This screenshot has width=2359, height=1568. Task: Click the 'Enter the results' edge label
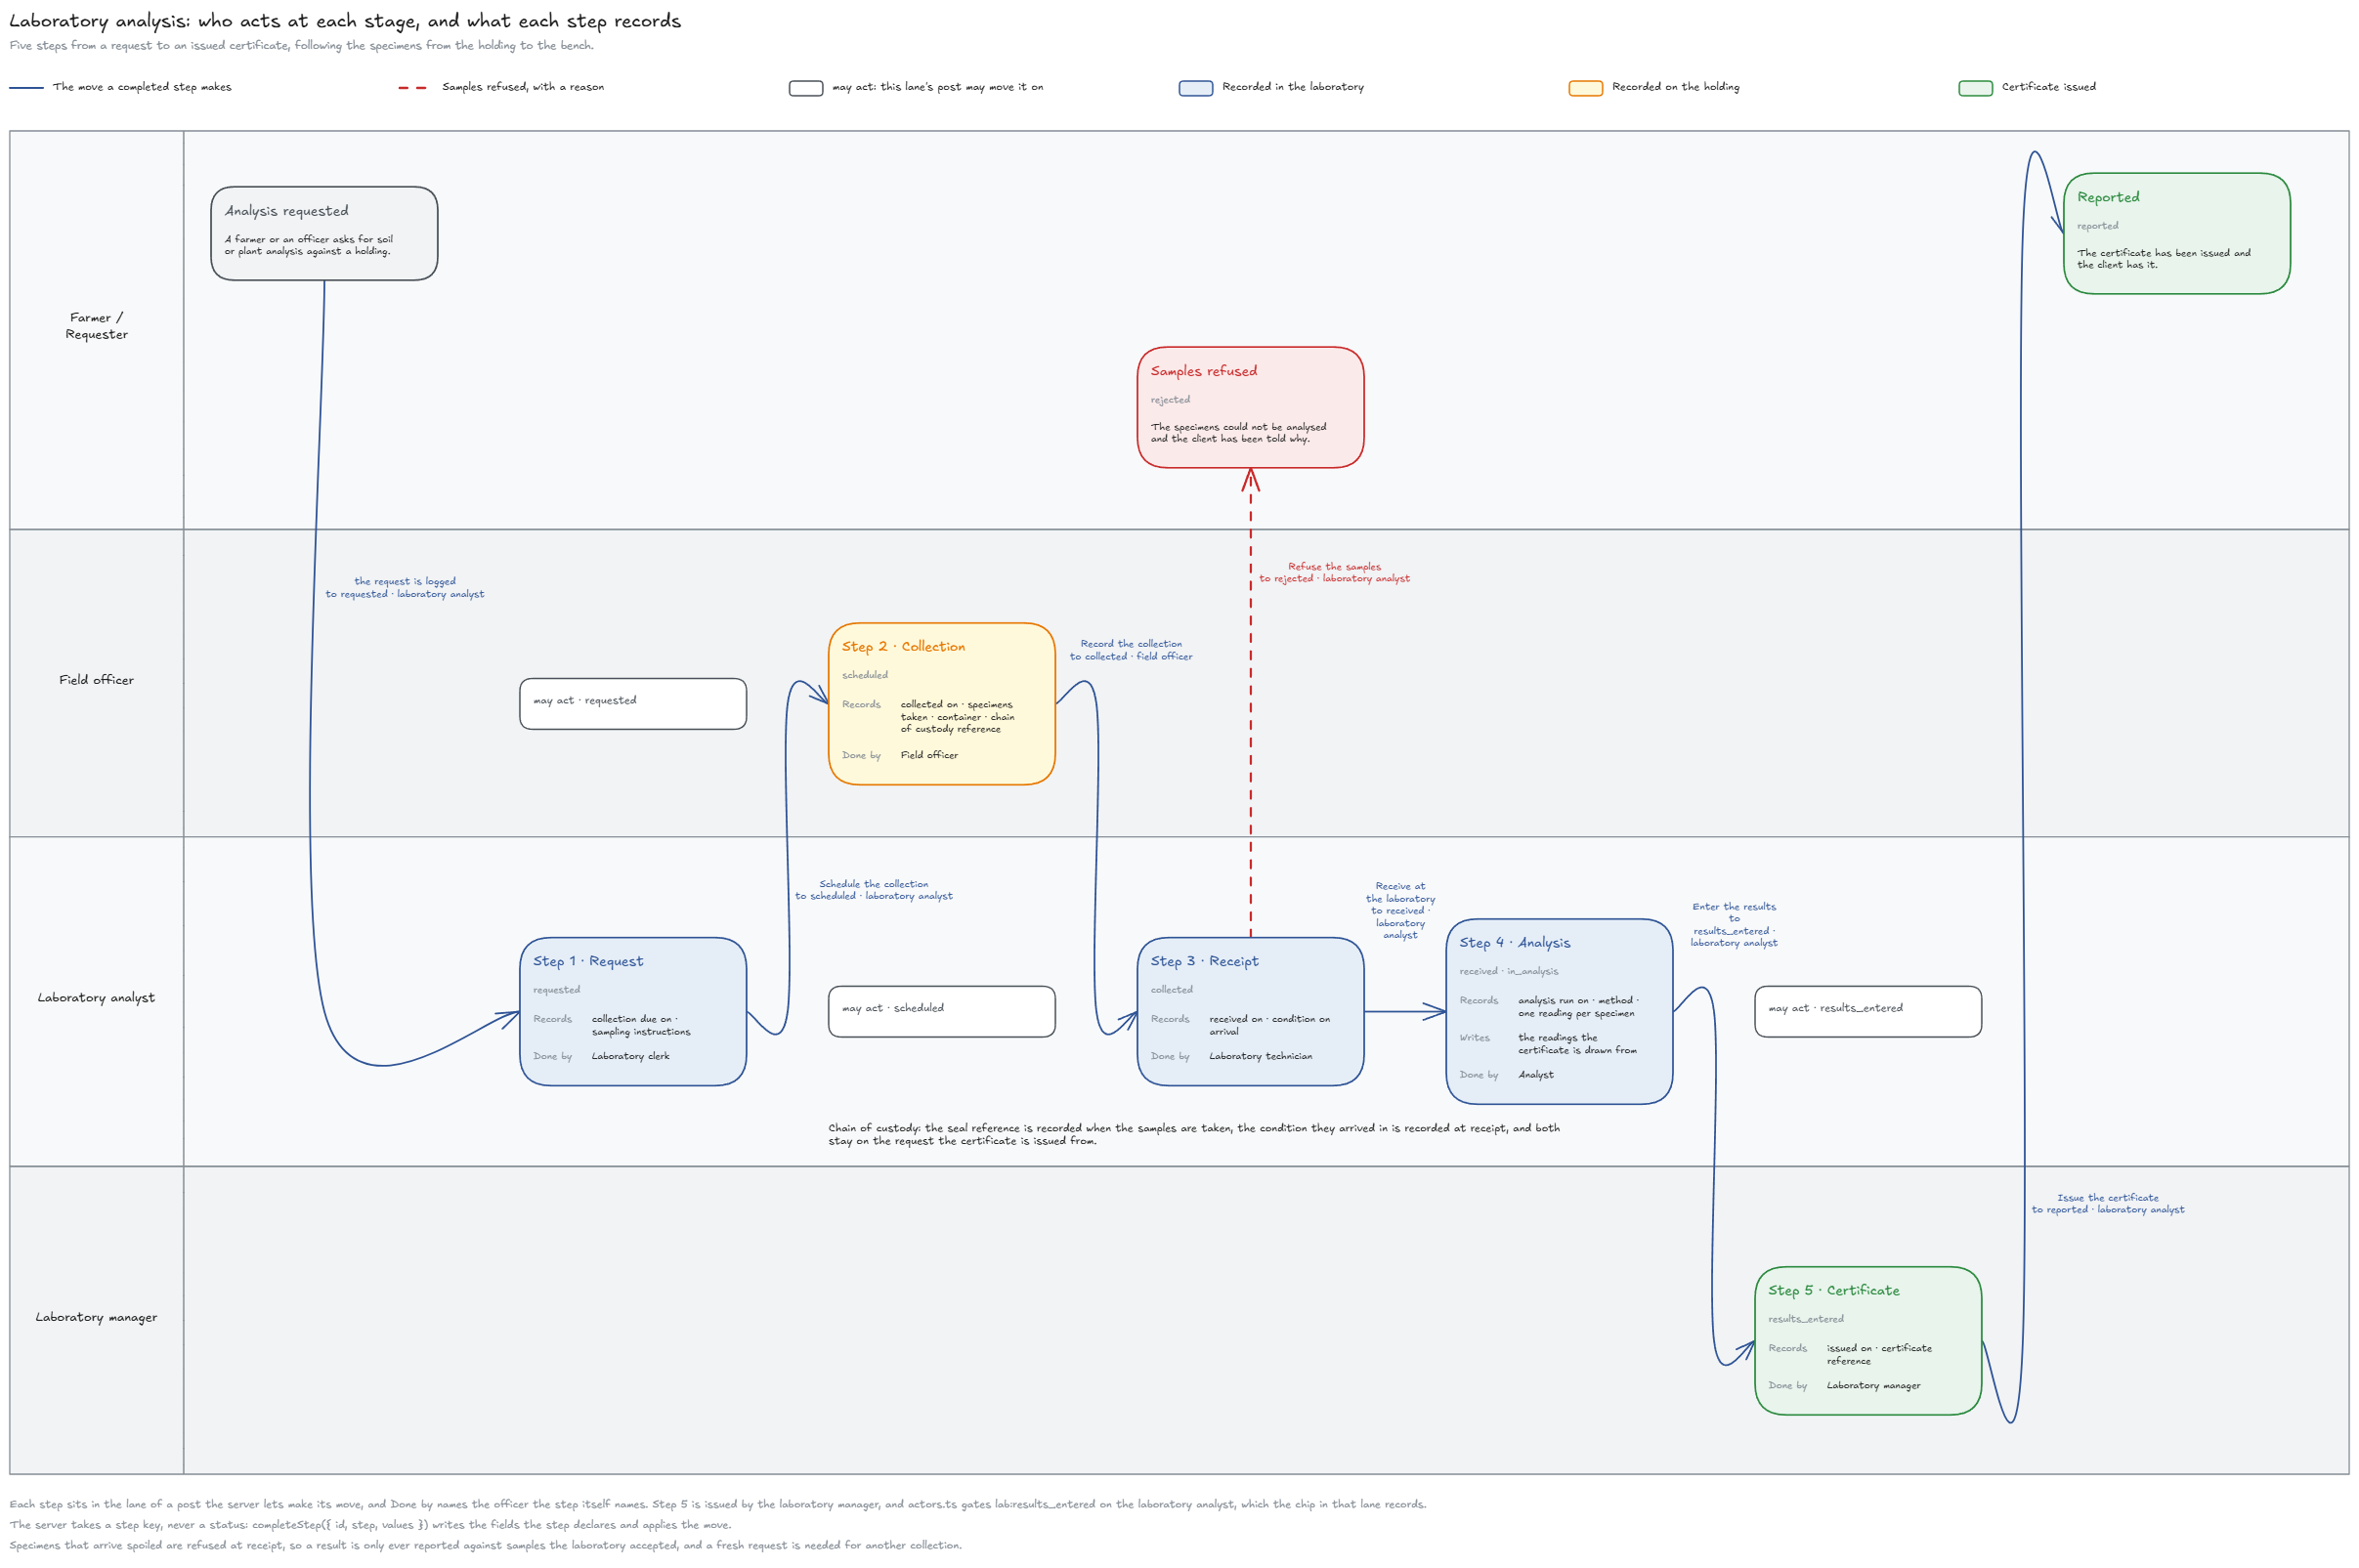coord(1733,924)
